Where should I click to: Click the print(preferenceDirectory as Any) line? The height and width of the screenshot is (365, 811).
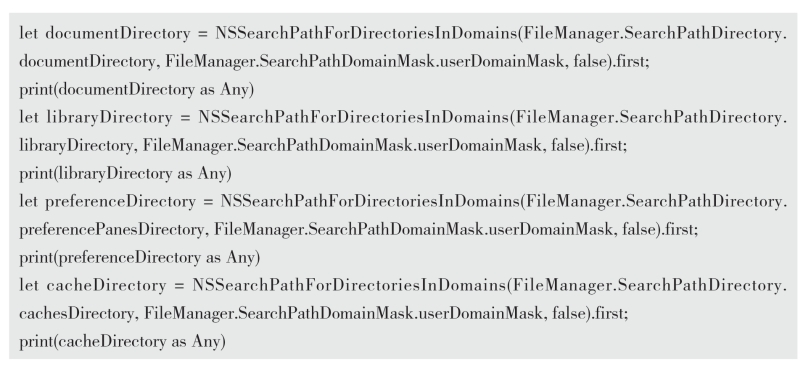[x=140, y=257]
